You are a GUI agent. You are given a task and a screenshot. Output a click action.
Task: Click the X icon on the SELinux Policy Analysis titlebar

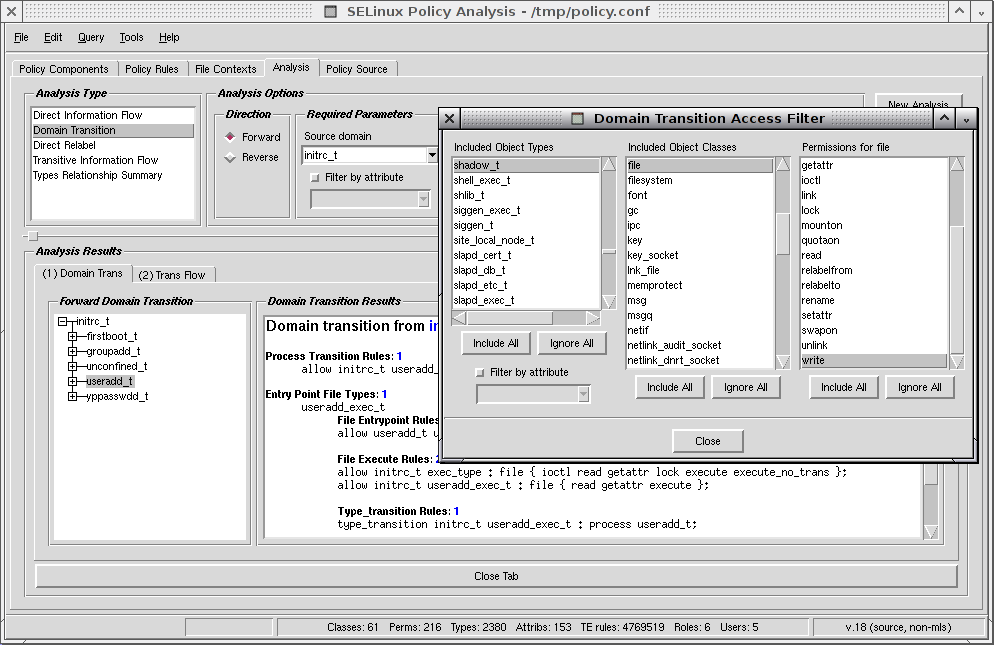[11, 11]
